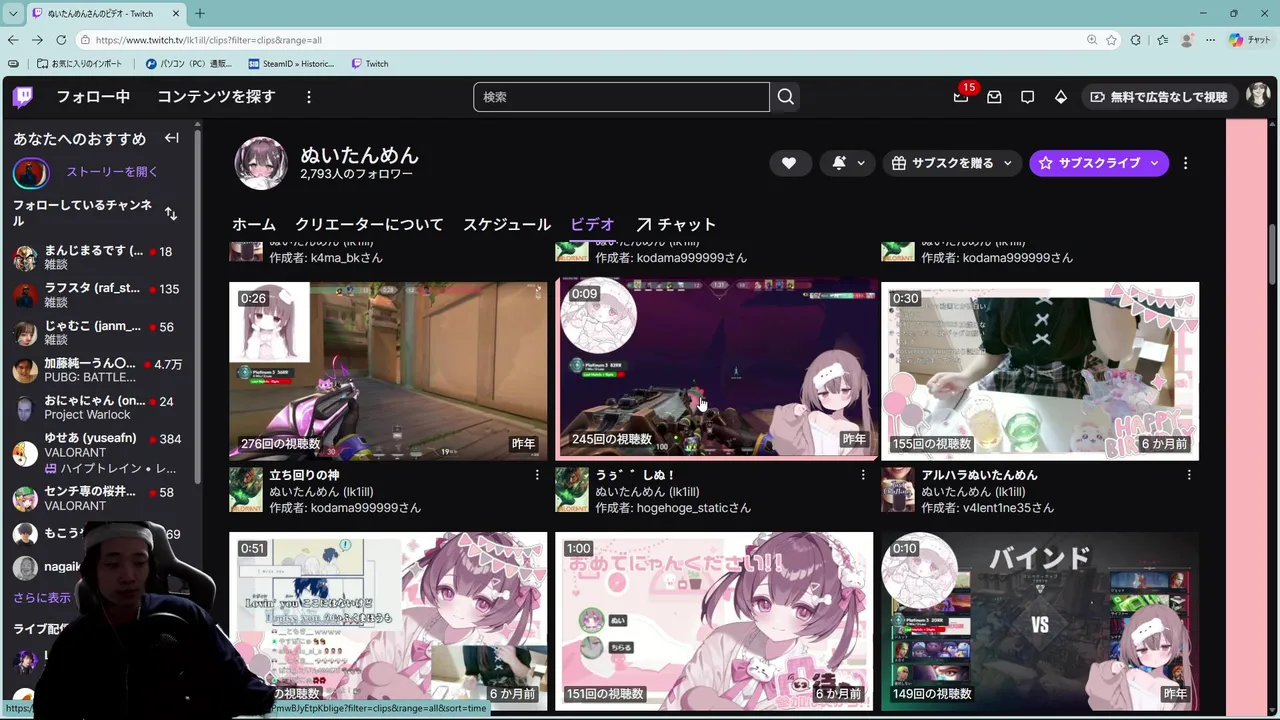
Task: Focus the 検索 search field
Action: tap(621, 97)
